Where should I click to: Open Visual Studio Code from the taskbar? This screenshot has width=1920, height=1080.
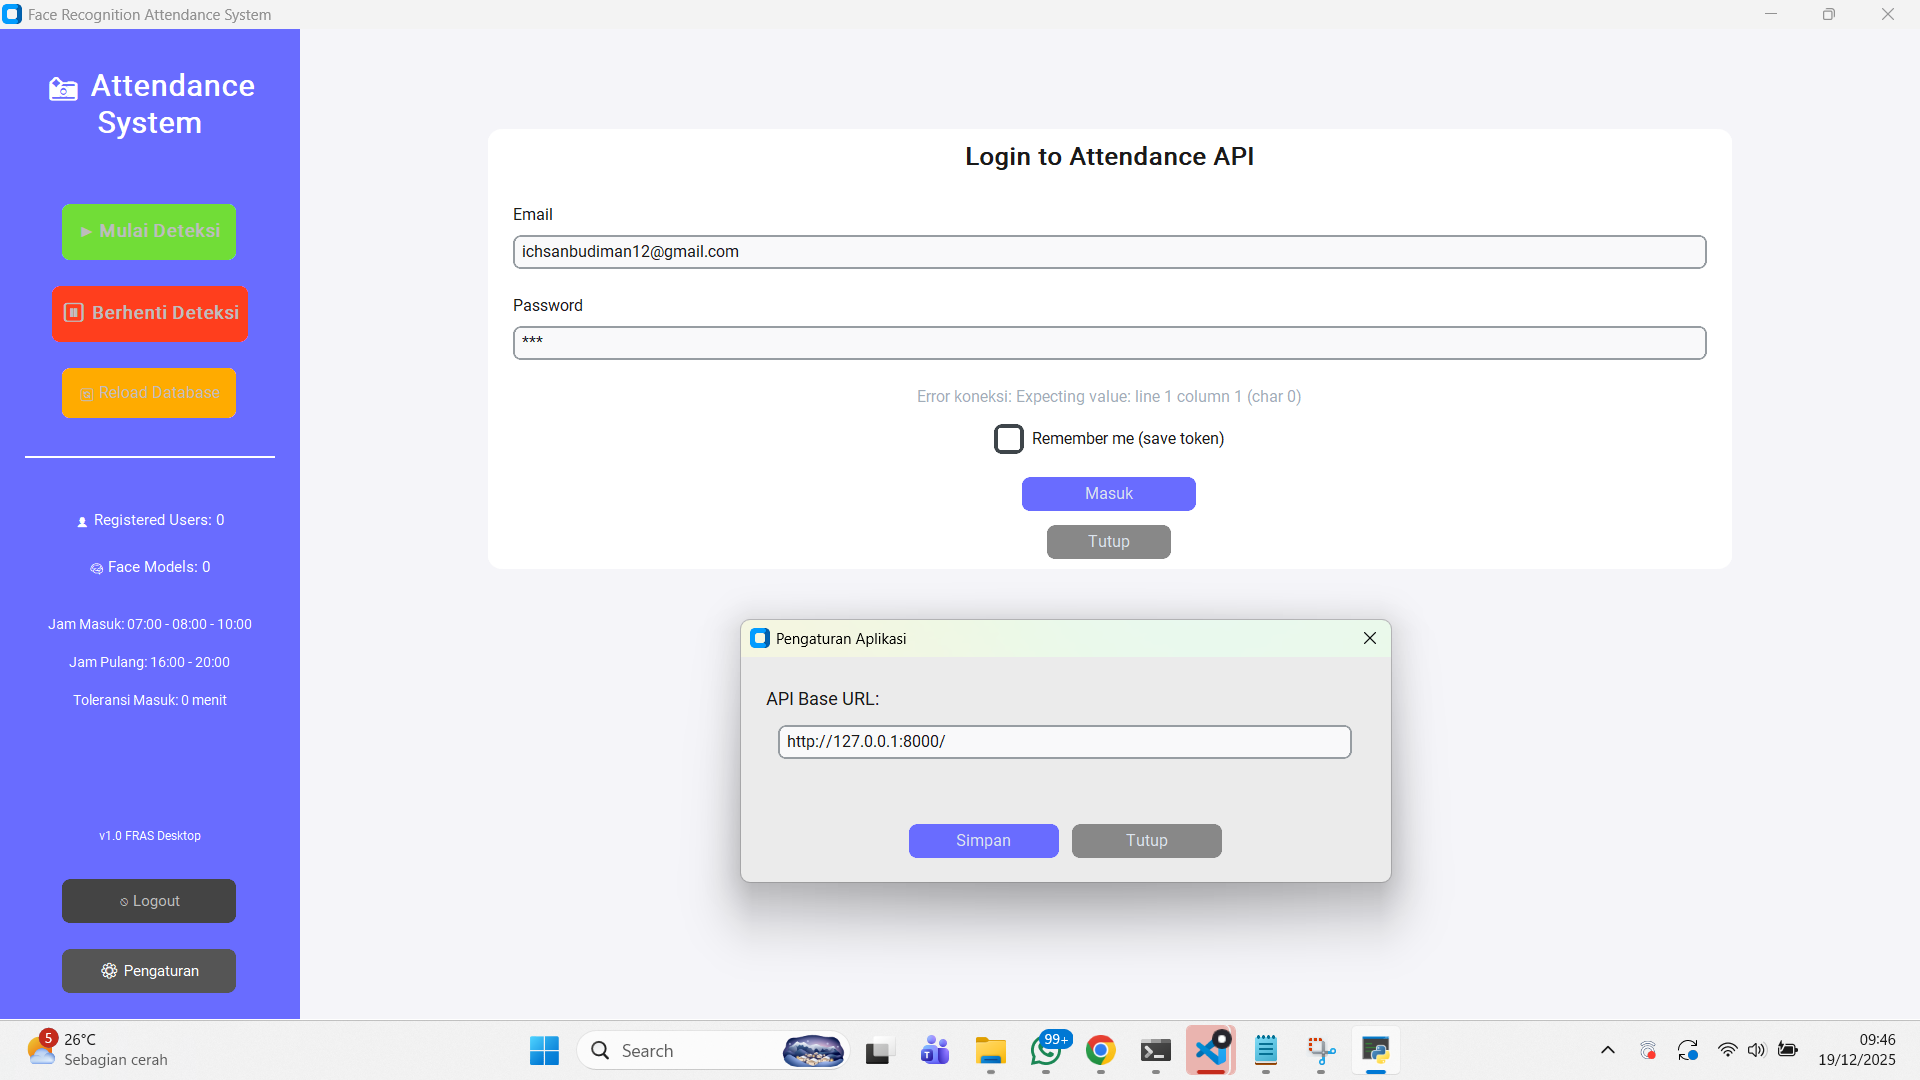tap(1210, 1051)
